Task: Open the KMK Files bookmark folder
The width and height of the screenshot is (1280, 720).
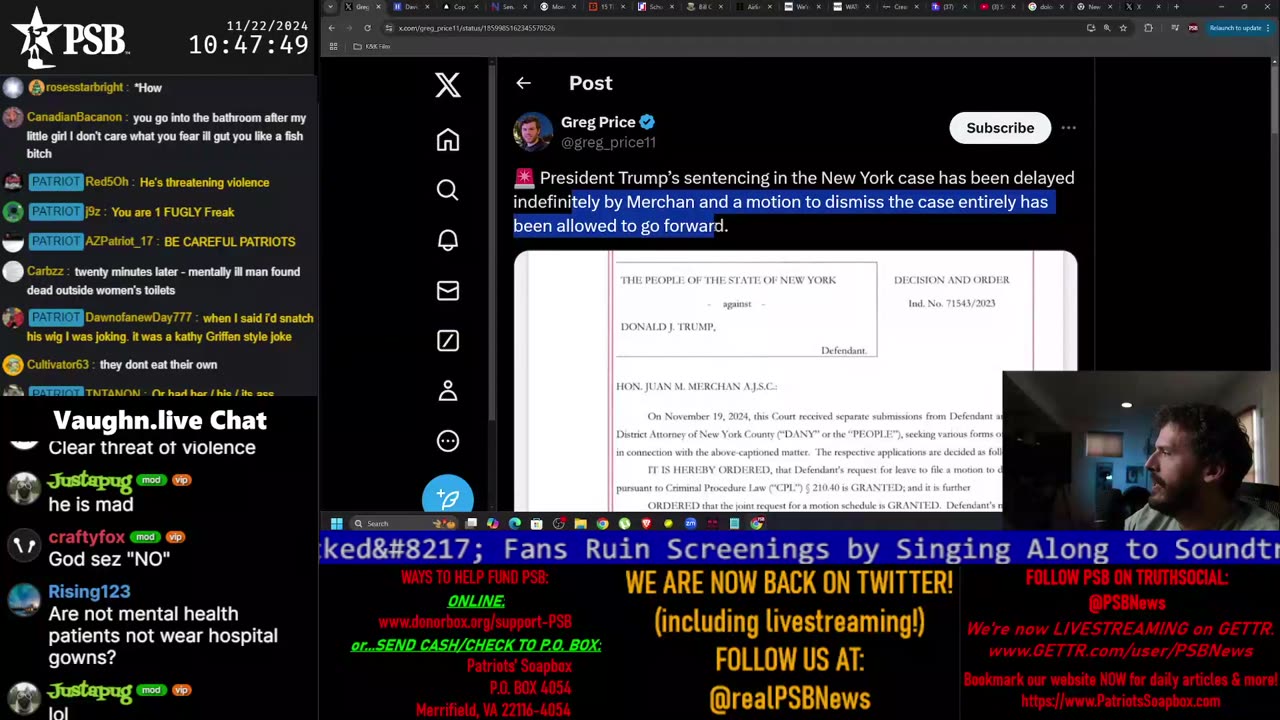Action: tap(371, 46)
